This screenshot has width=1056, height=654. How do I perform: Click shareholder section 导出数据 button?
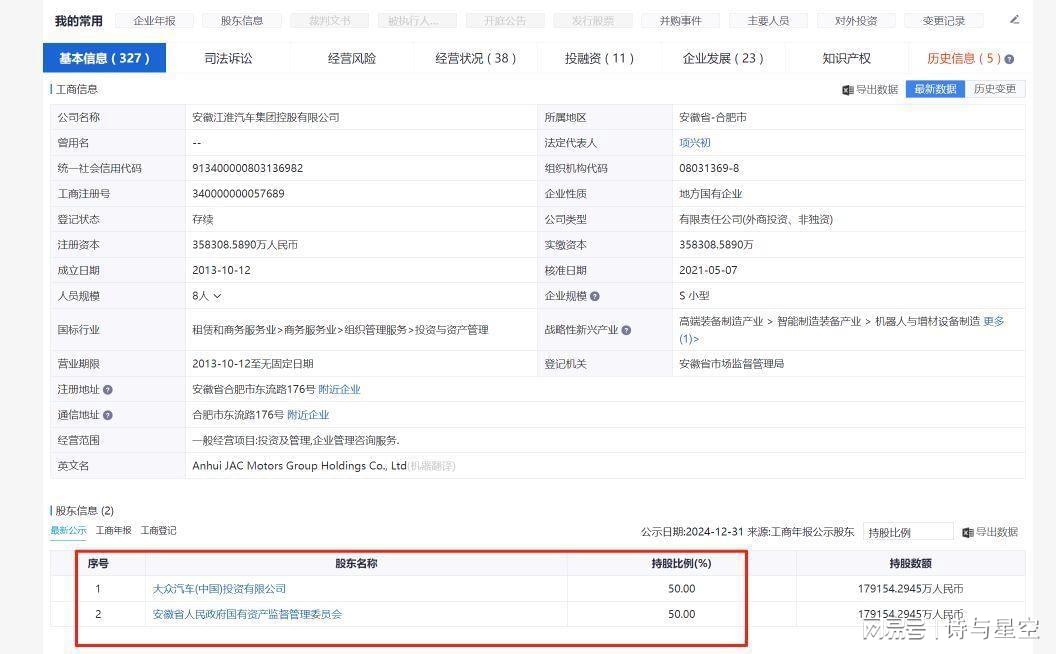pyautogui.click(x=990, y=532)
